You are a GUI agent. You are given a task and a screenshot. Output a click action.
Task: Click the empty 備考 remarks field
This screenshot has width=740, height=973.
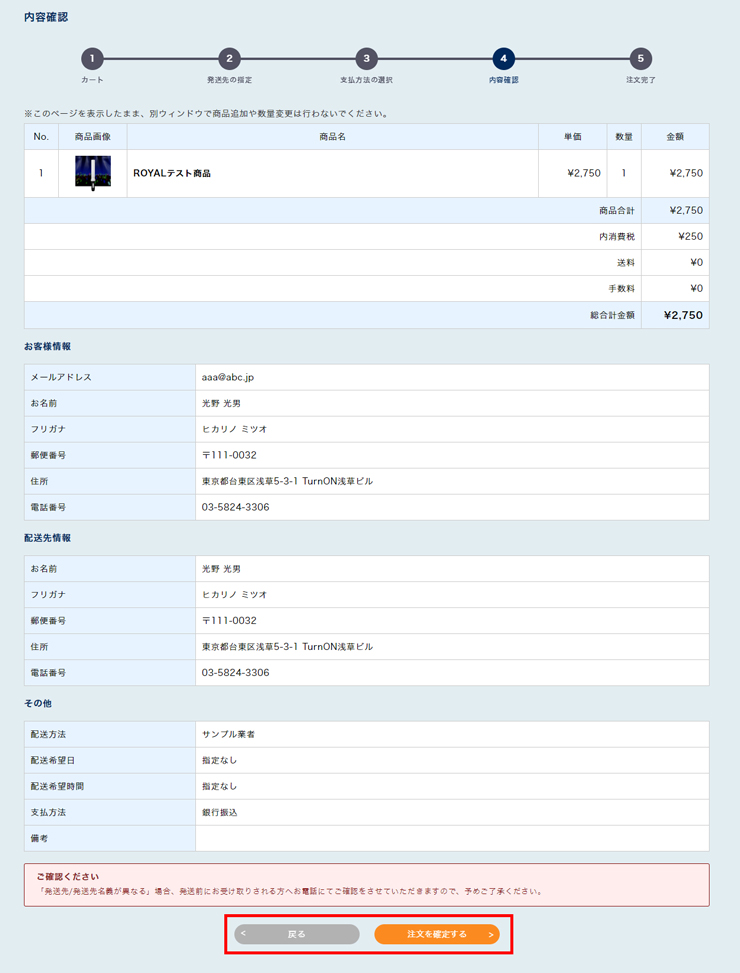click(x=451, y=838)
